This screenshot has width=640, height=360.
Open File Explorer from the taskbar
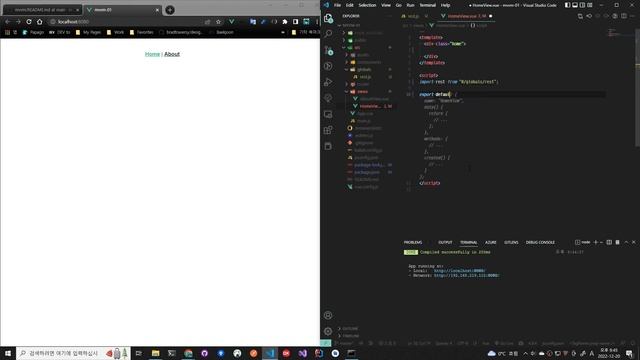156,353
